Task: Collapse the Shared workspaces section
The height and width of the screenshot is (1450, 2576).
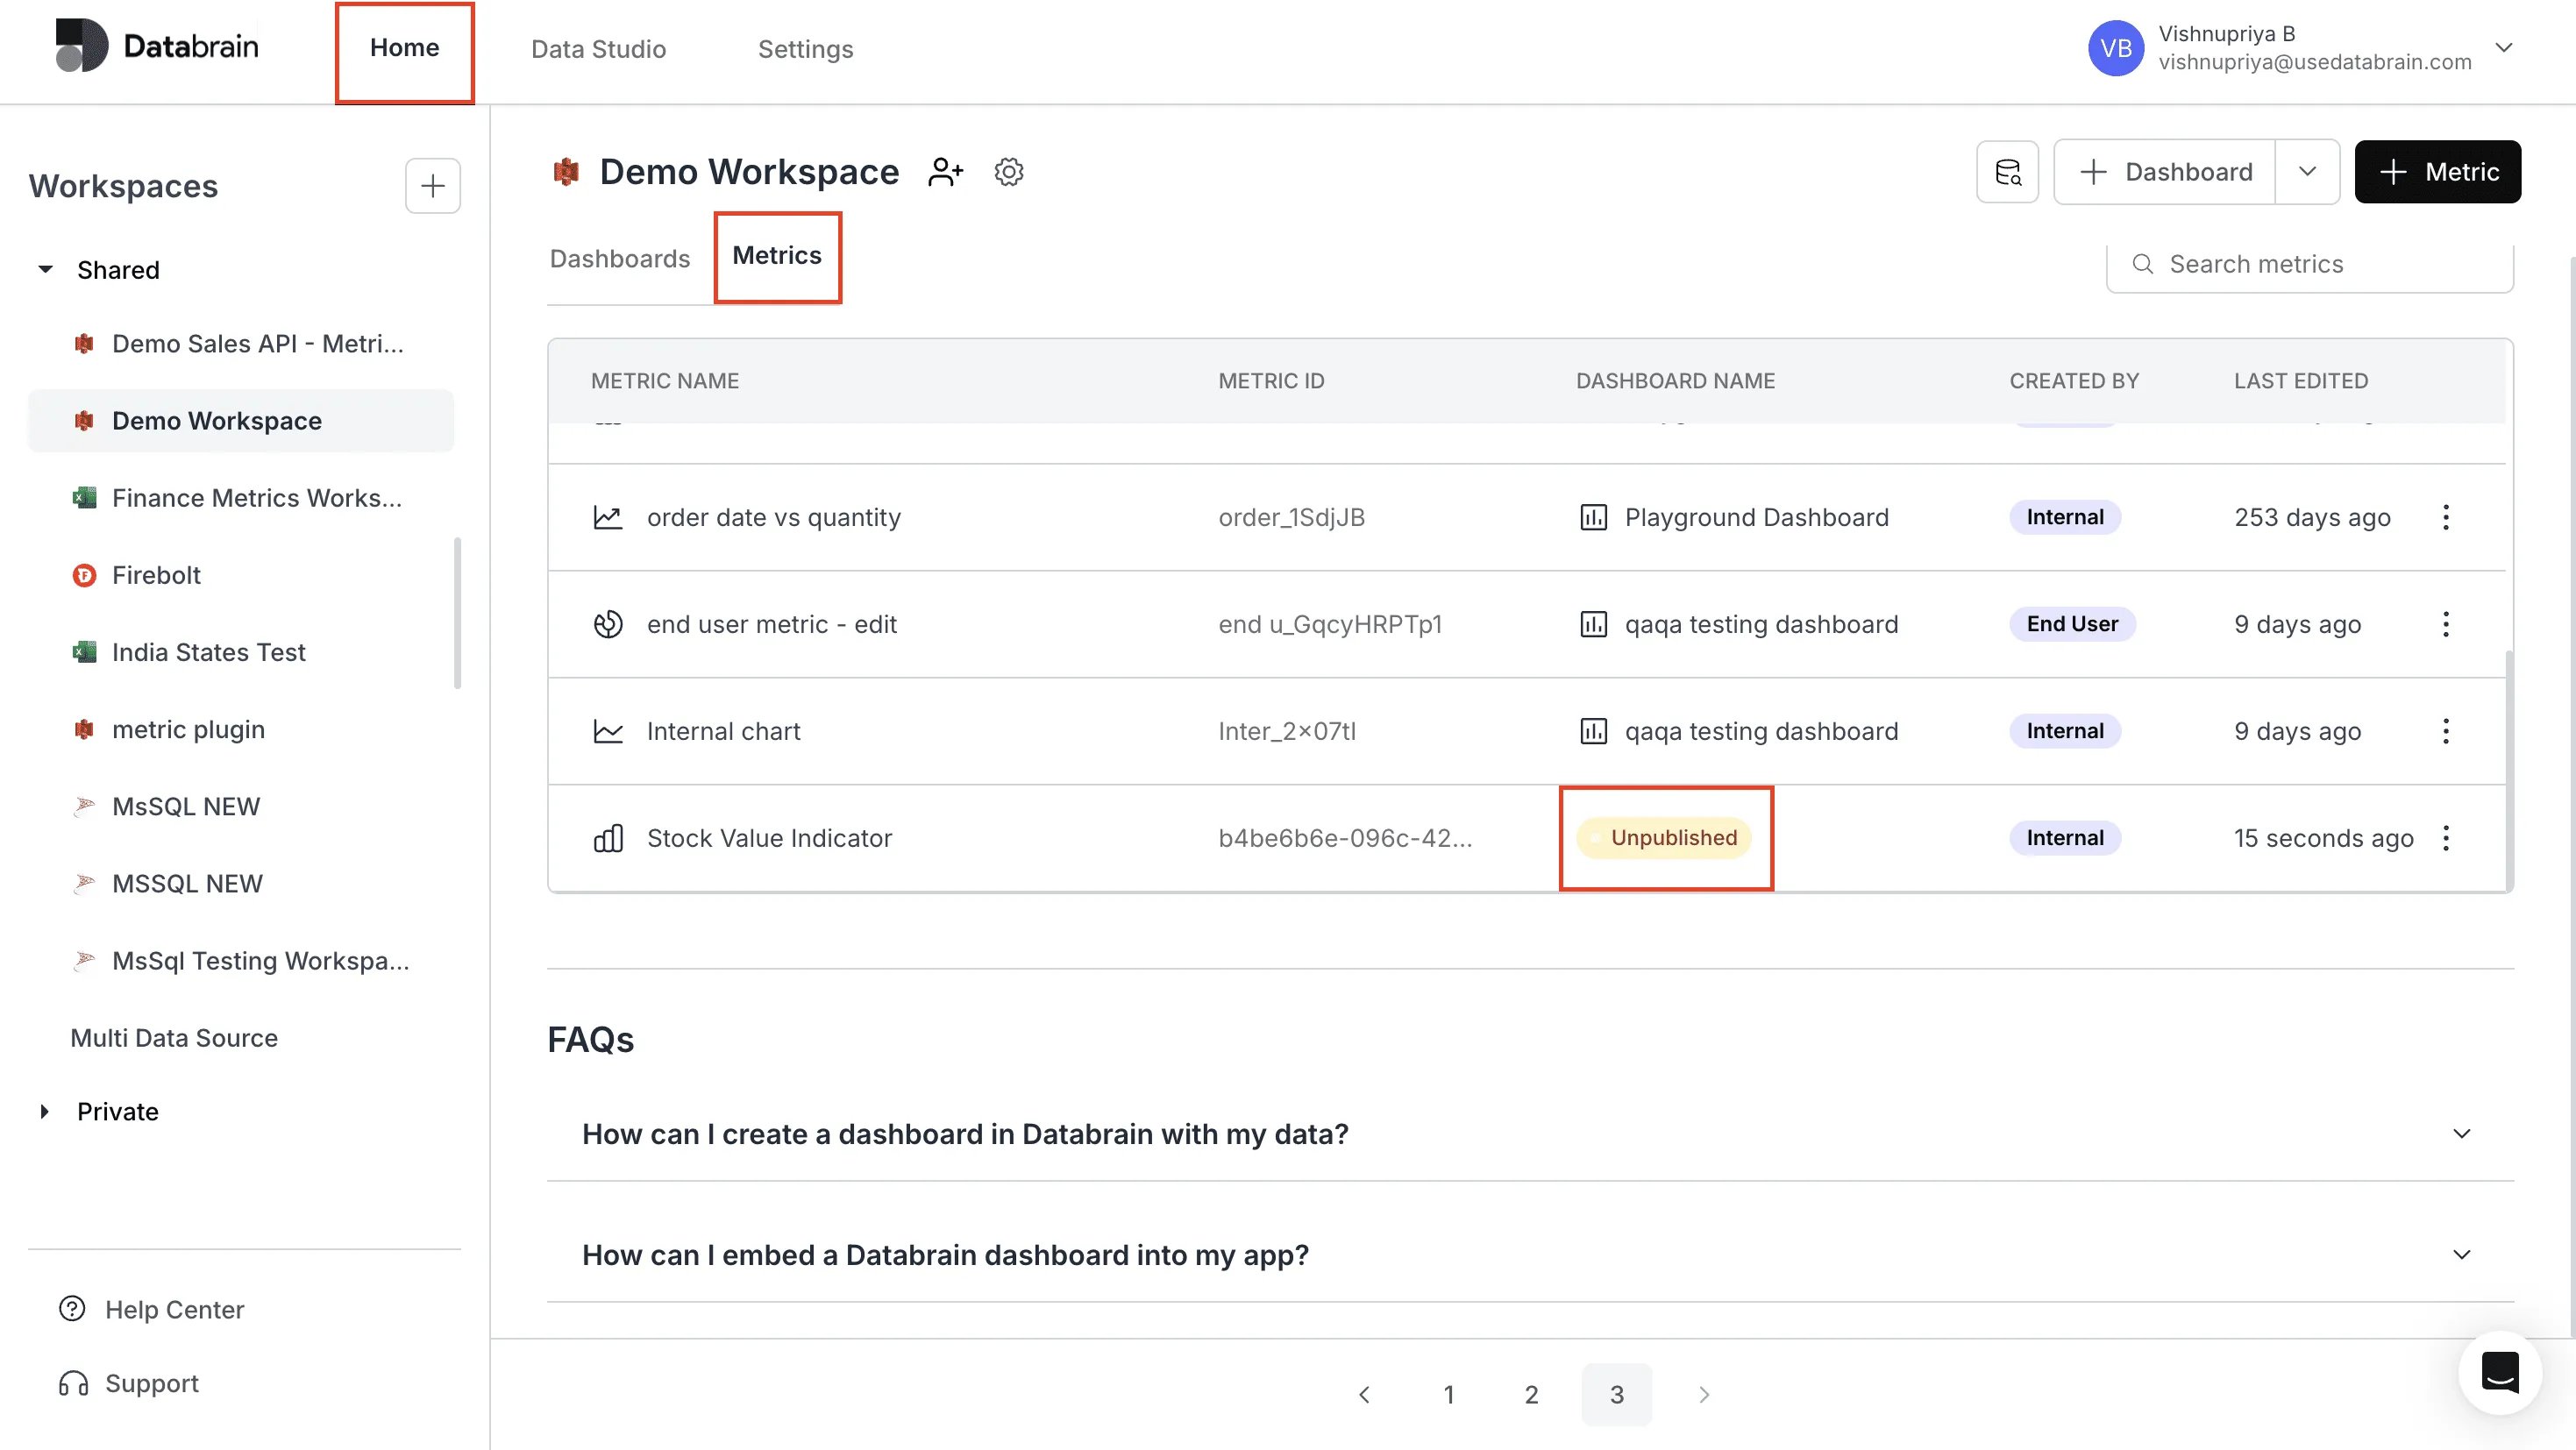Action: 45,270
